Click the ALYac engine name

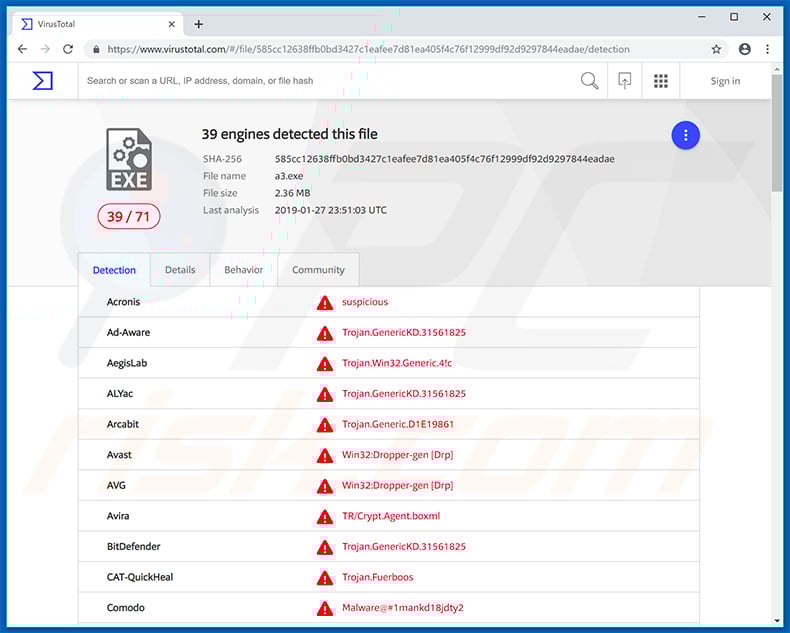tap(119, 394)
